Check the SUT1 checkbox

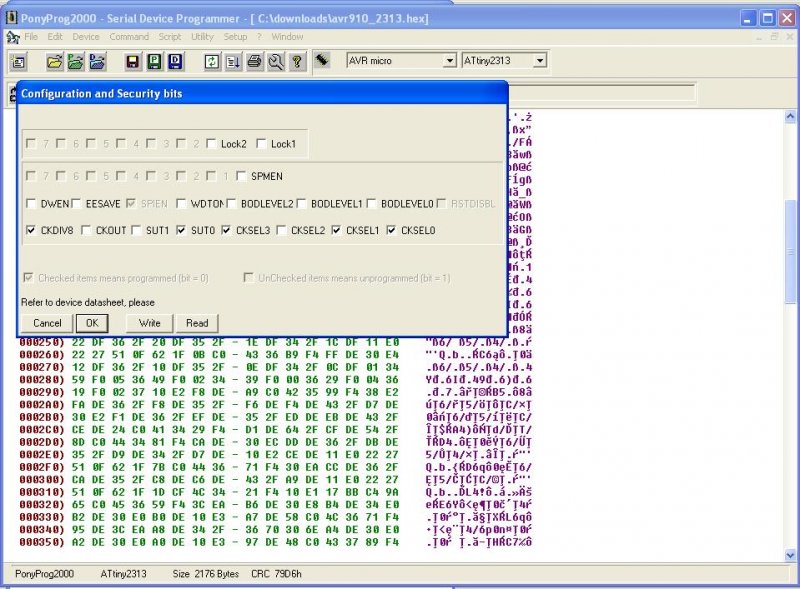tap(136, 230)
